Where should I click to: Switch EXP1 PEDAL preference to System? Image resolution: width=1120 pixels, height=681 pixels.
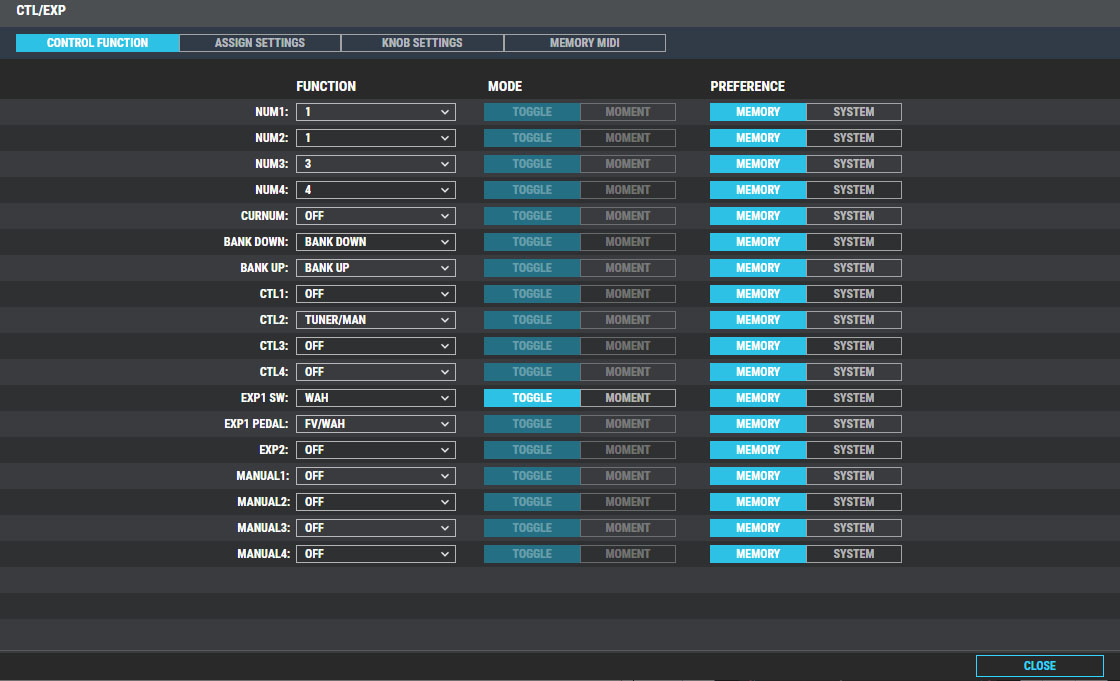(854, 424)
